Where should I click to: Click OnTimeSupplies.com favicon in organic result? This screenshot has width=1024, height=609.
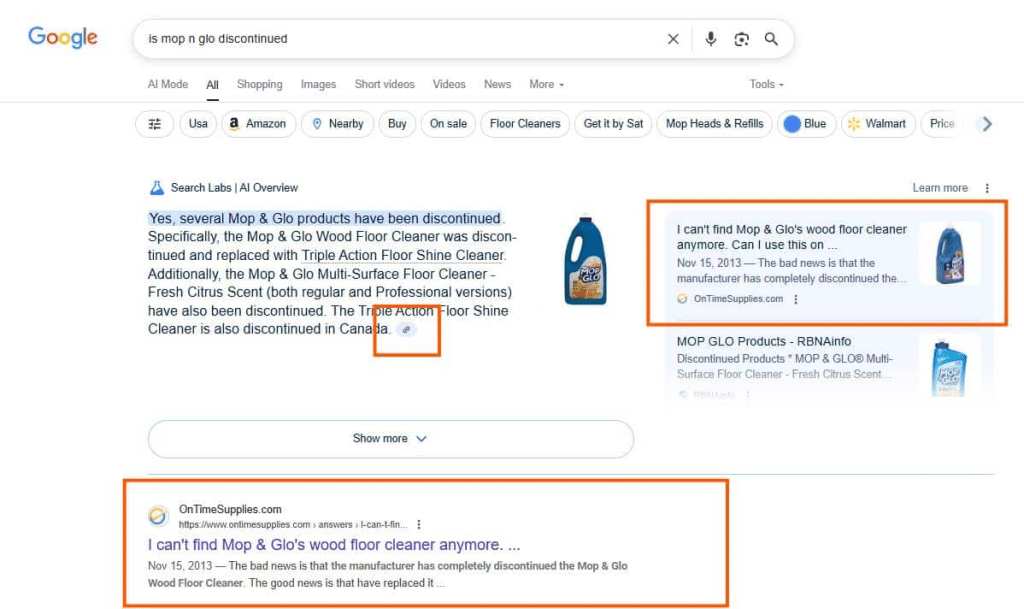point(157,516)
